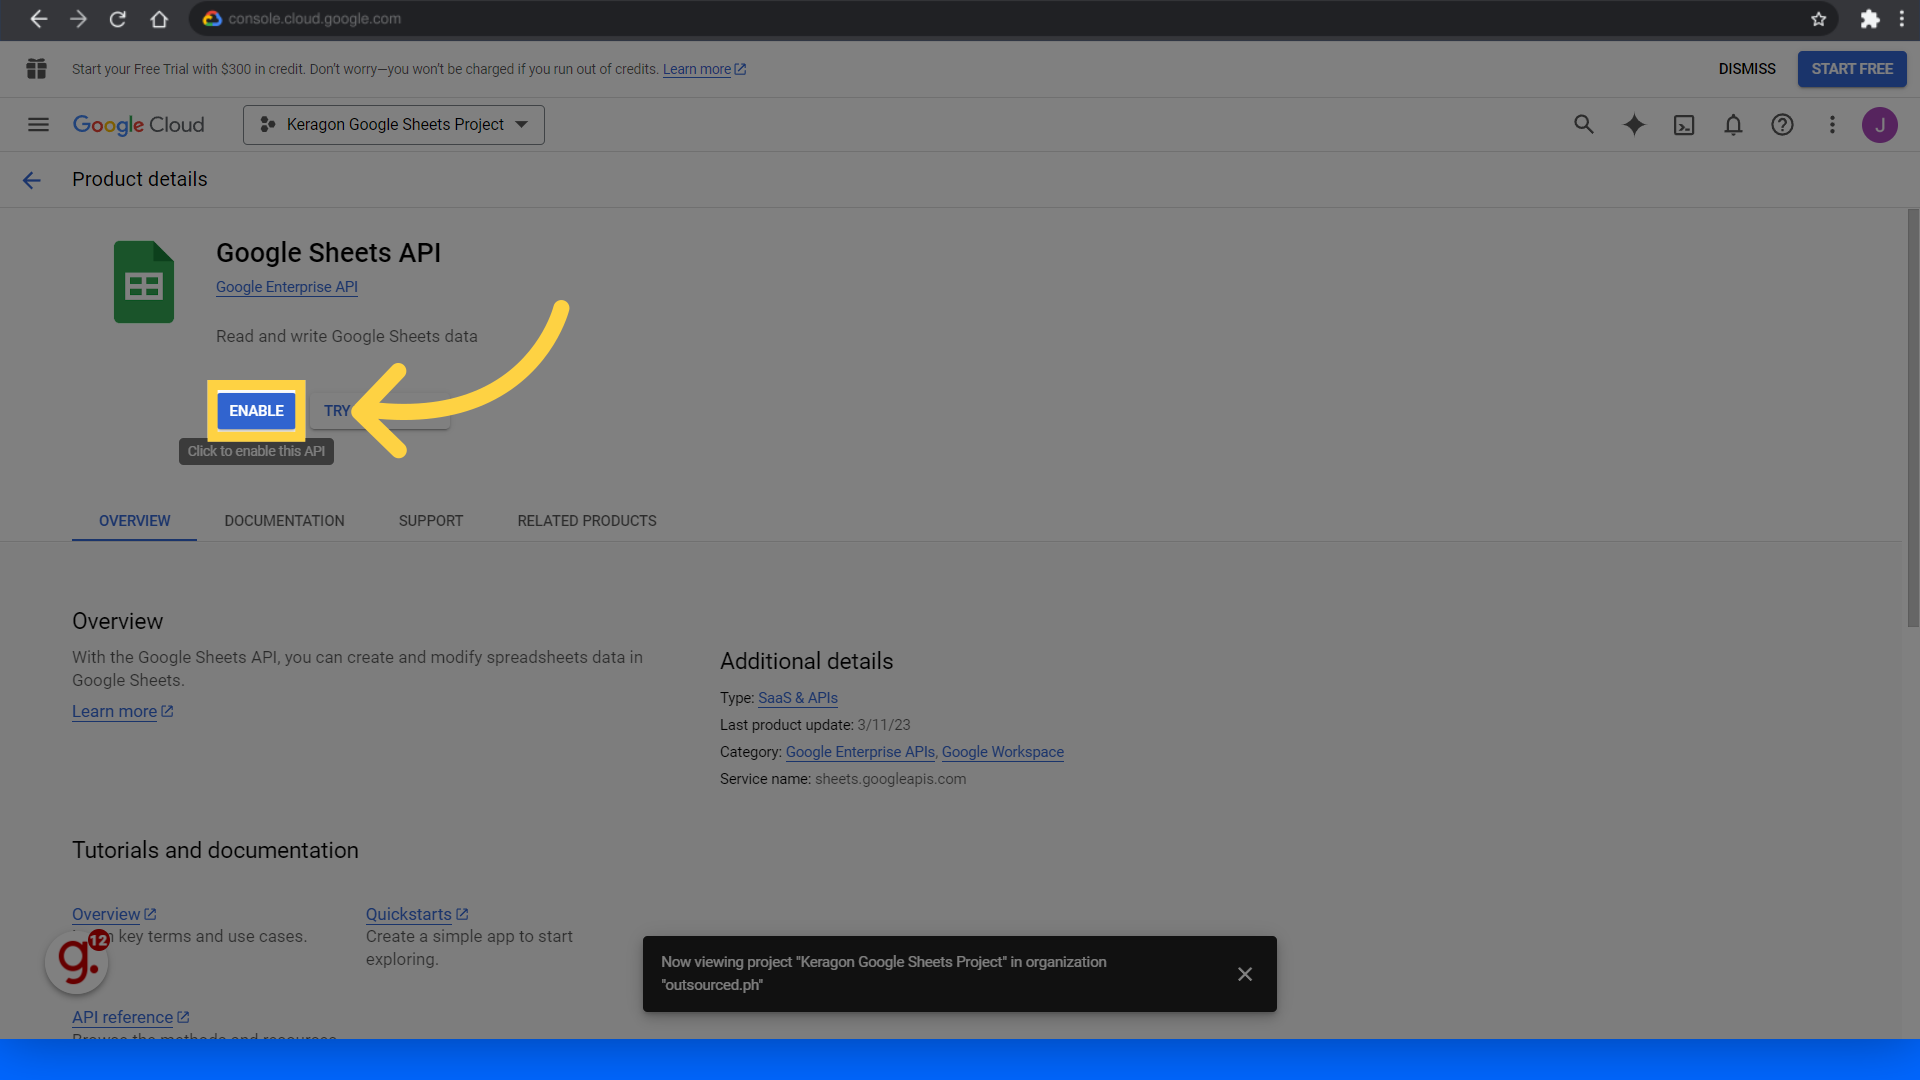Click the page vertical scrollbar
Image resolution: width=1920 pixels, height=1080 pixels.
[1913, 418]
